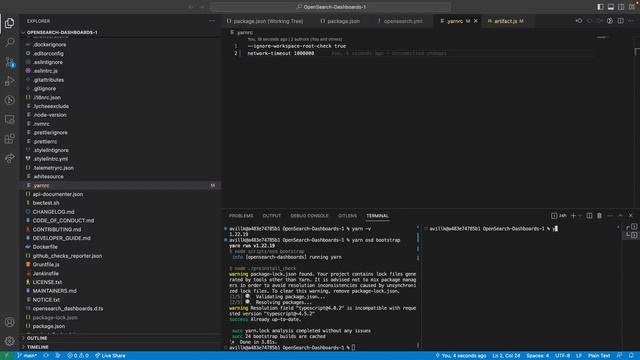
Task: Toggle bottom panel layout icon
Action: coord(611,7)
